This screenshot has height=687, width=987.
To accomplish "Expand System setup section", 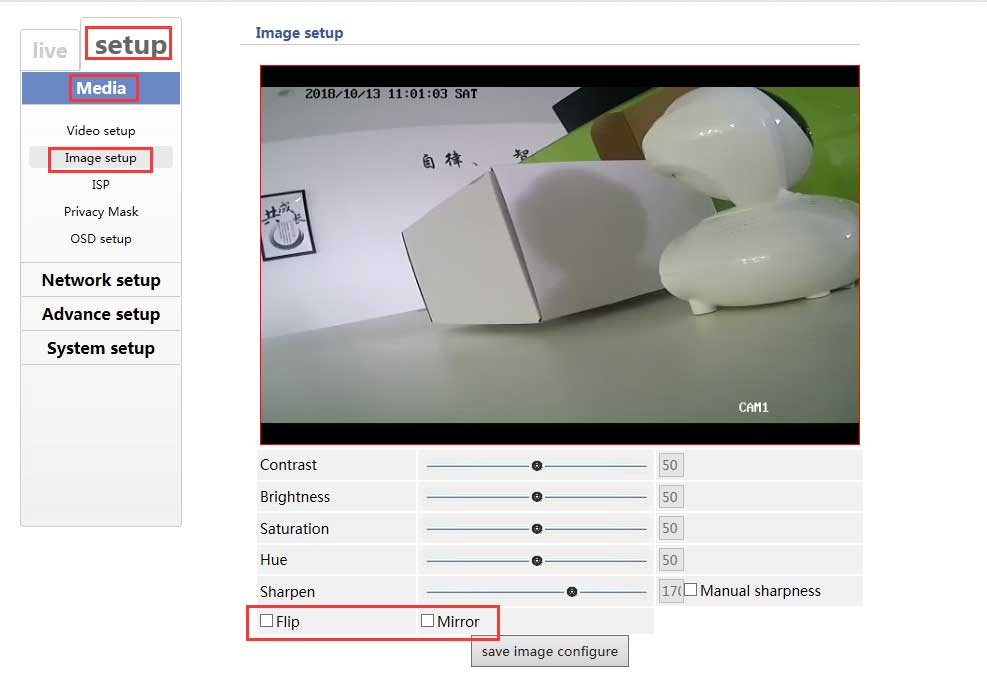I will pos(101,348).
